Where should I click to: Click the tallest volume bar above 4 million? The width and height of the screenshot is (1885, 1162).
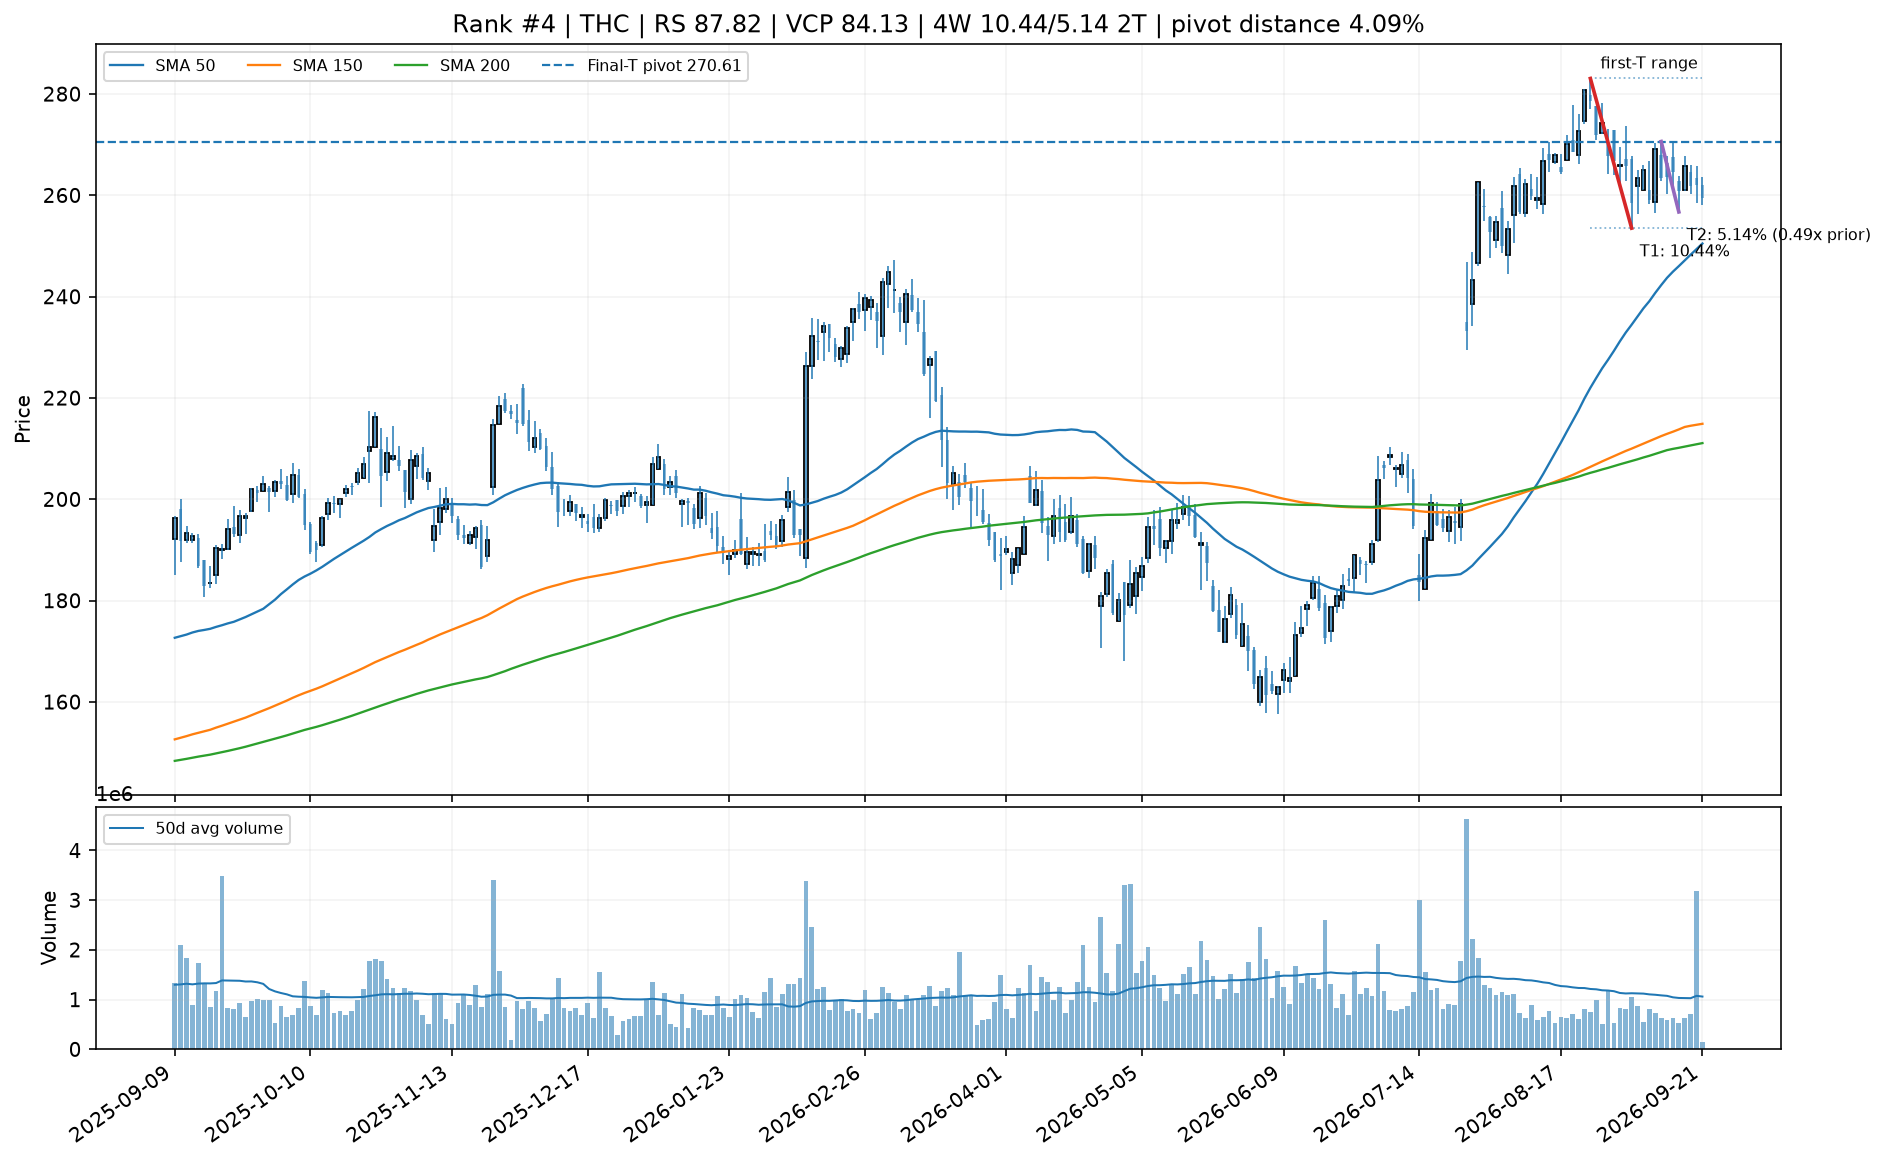coord(1466,934)
